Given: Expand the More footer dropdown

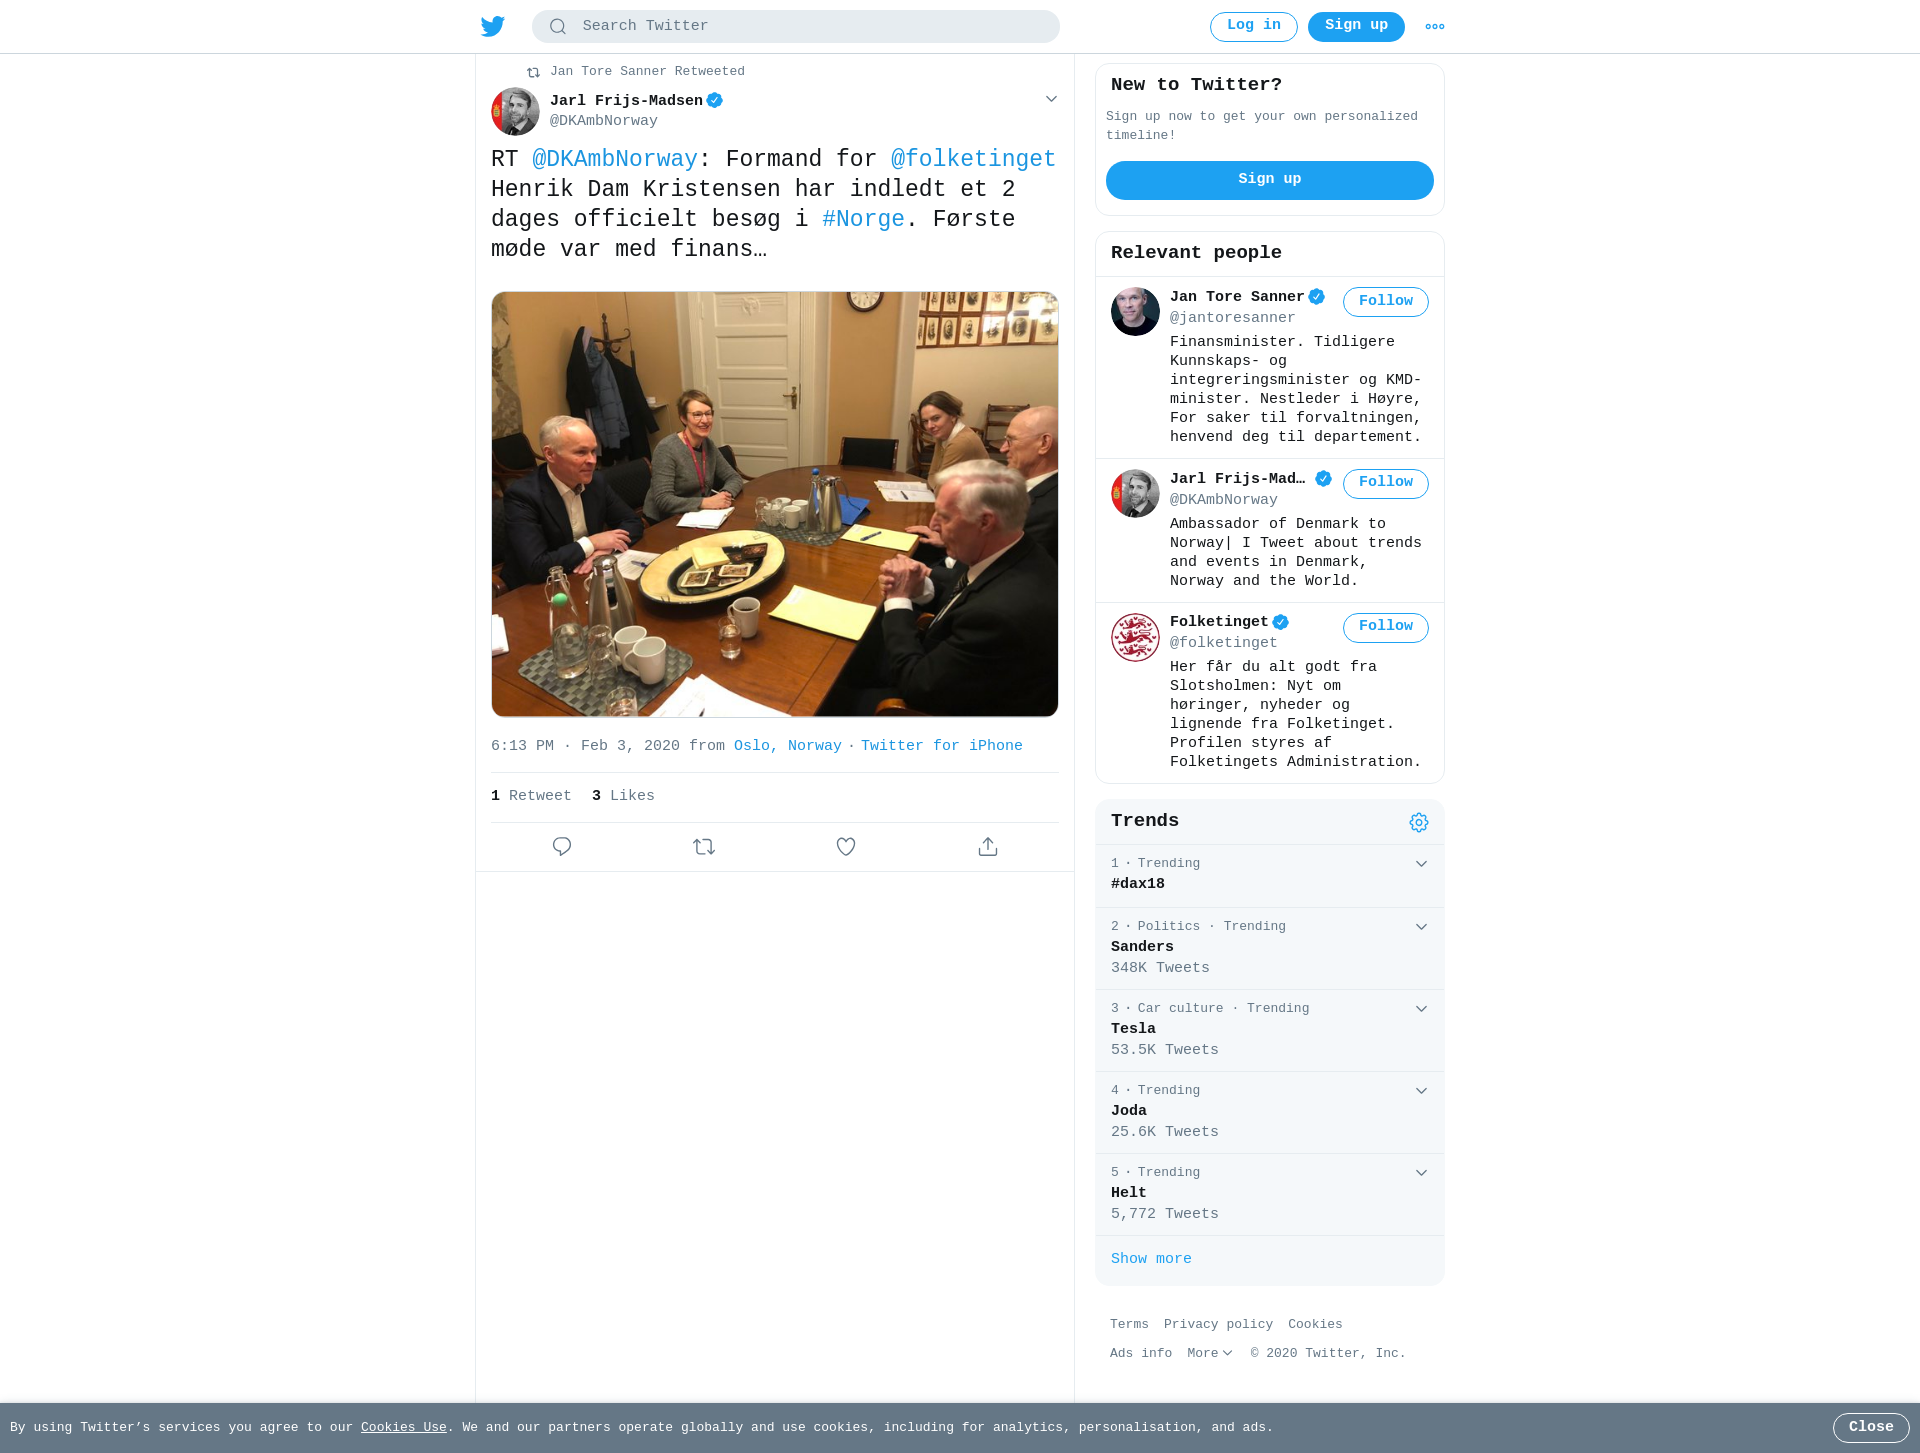Looking at the screenshot, I should pyautogui.click(x=1210, y=1353).
